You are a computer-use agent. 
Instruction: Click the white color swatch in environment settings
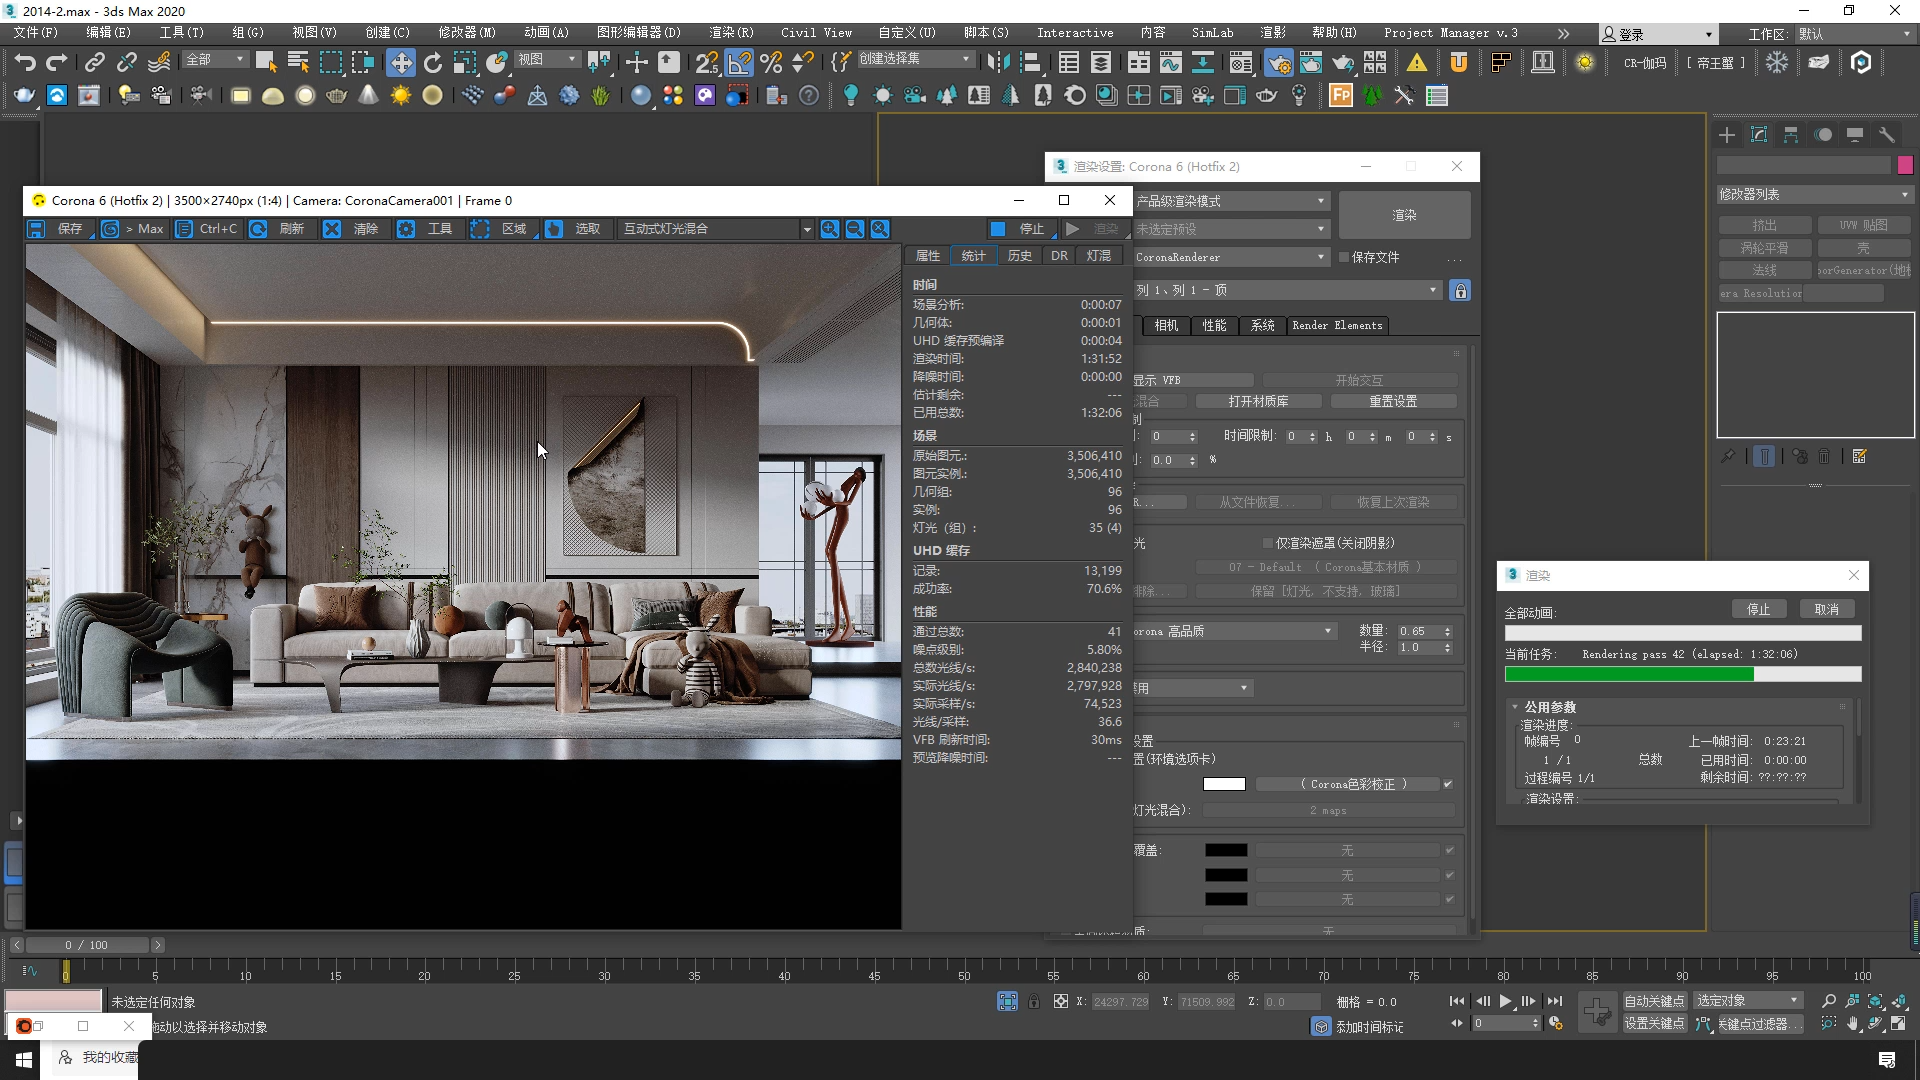[x=1224, y=784]
